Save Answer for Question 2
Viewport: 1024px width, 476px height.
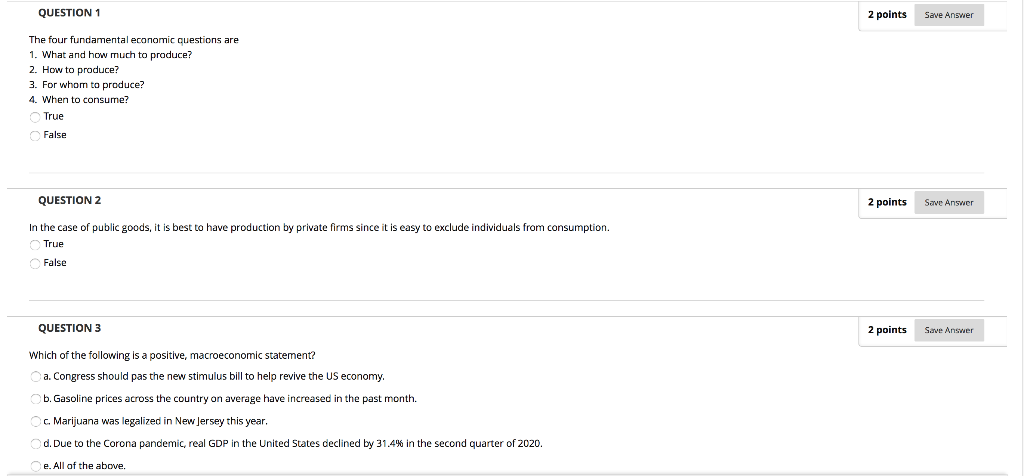click(x=949, y=202)
